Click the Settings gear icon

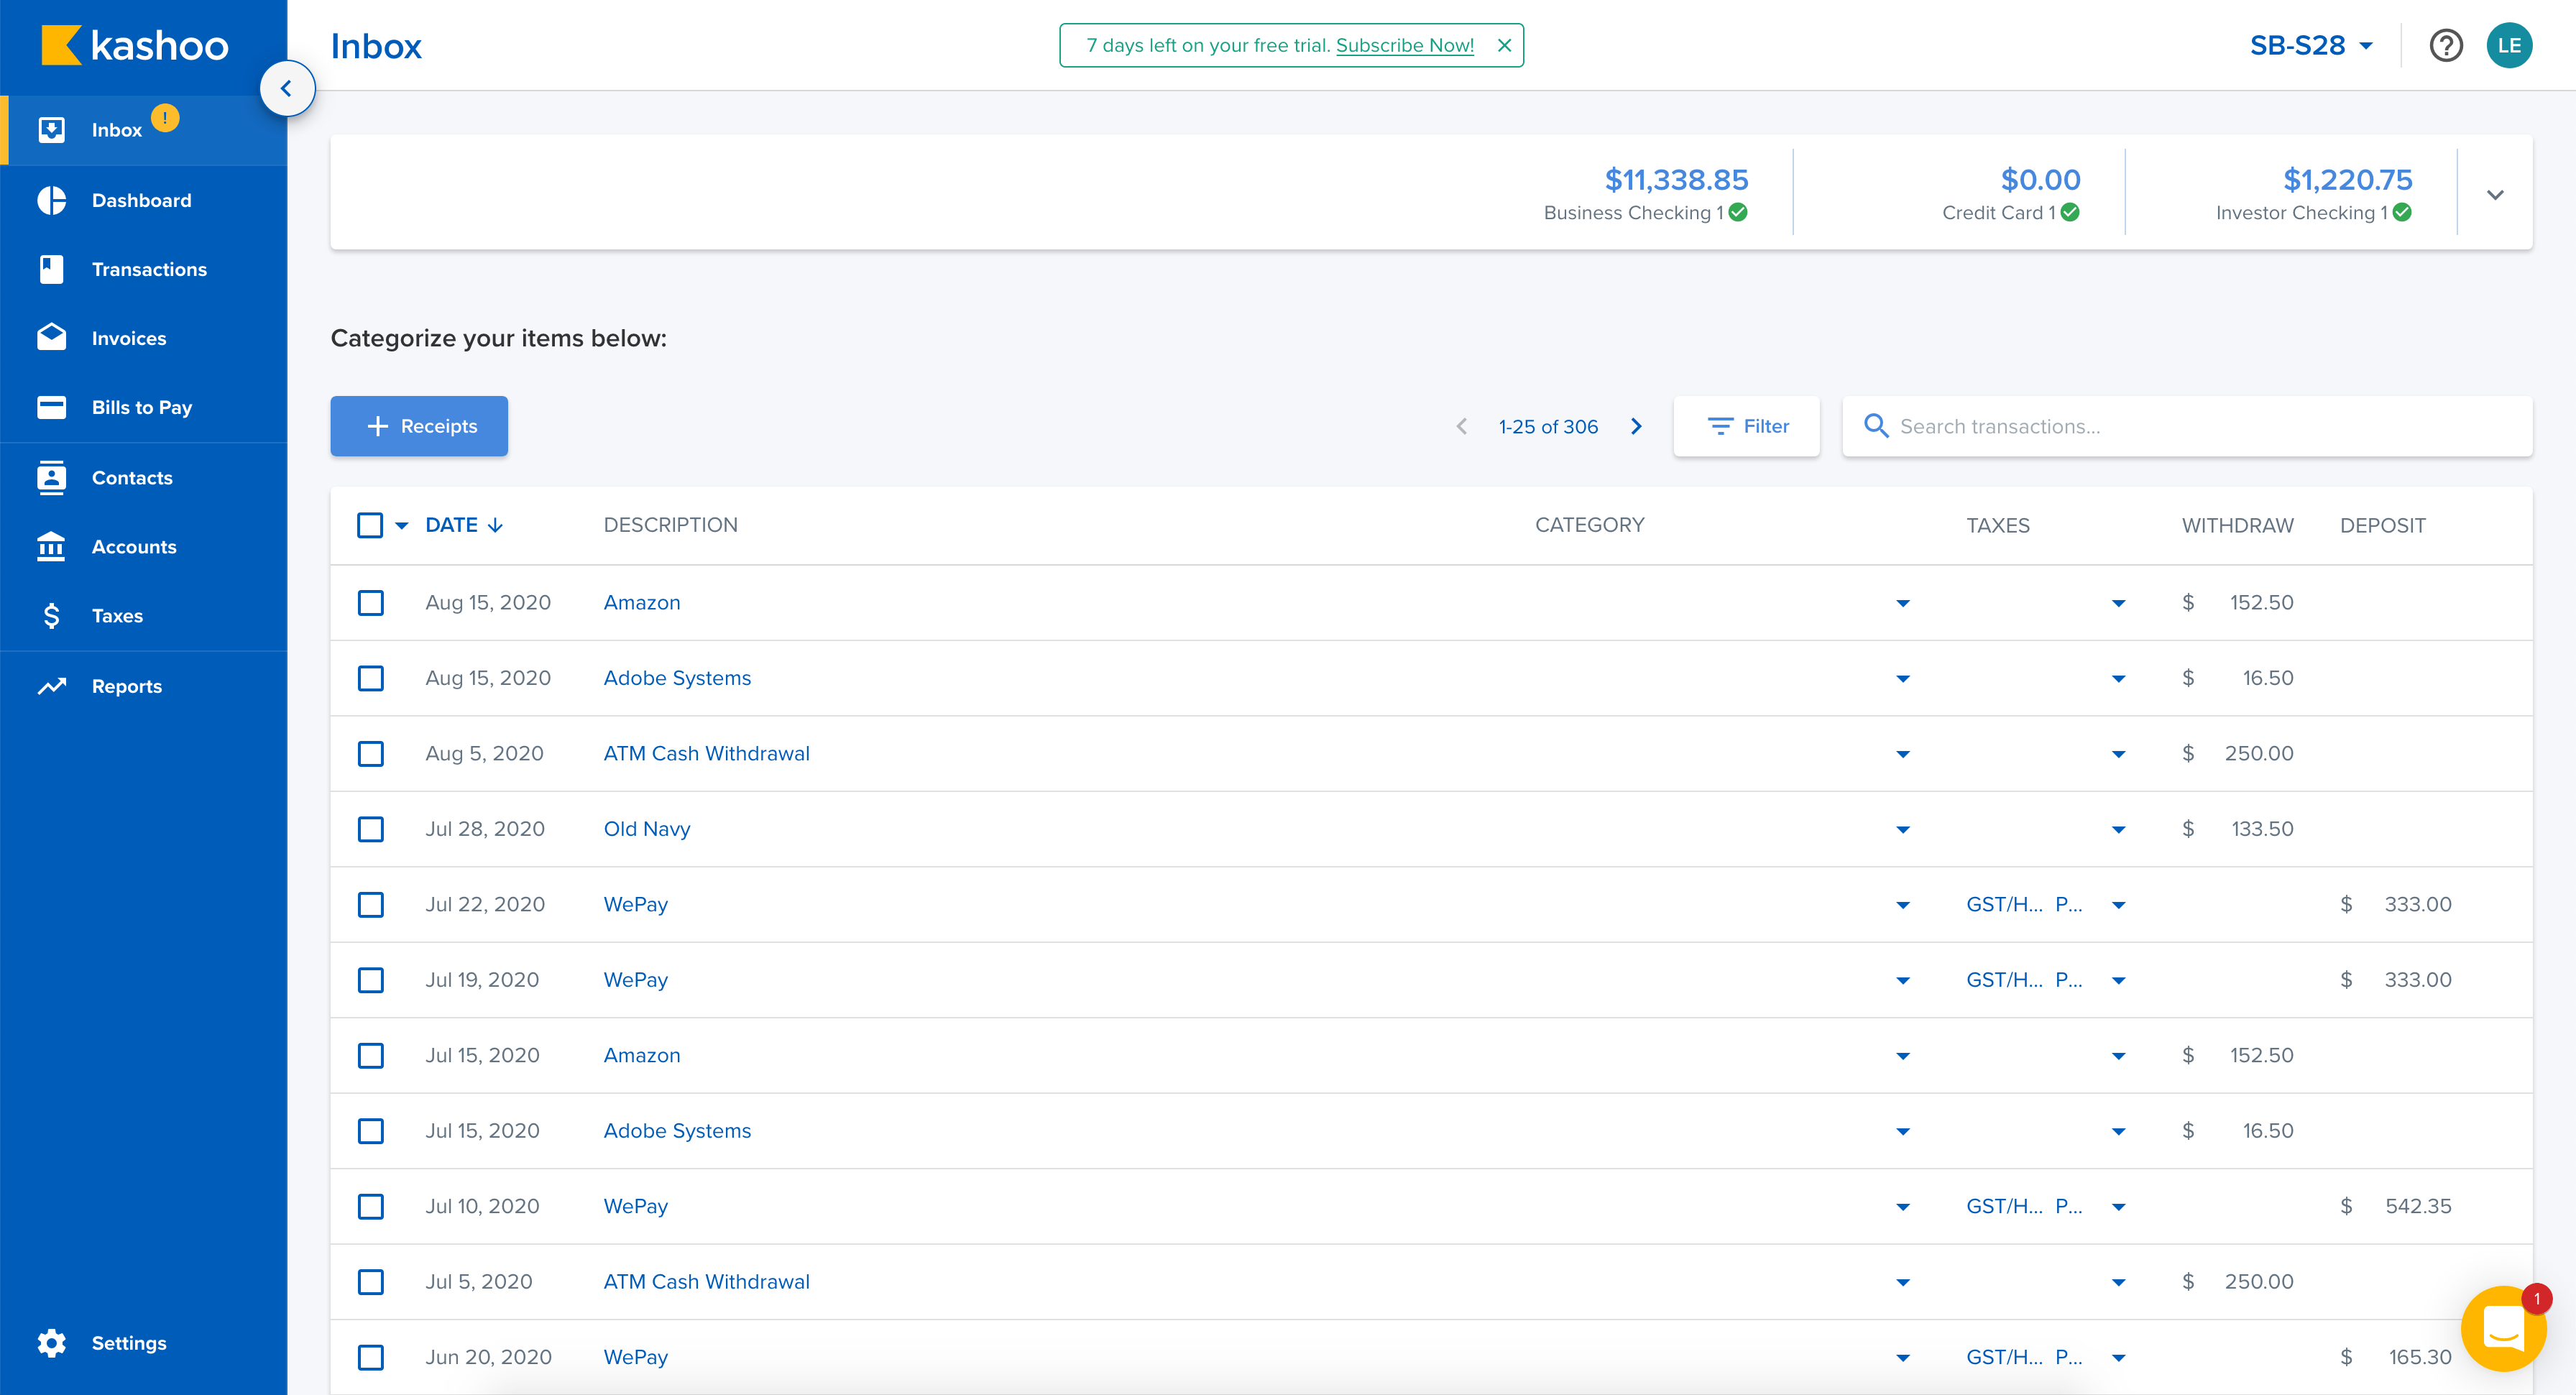pyautogui.click(x=51, y=1342)
